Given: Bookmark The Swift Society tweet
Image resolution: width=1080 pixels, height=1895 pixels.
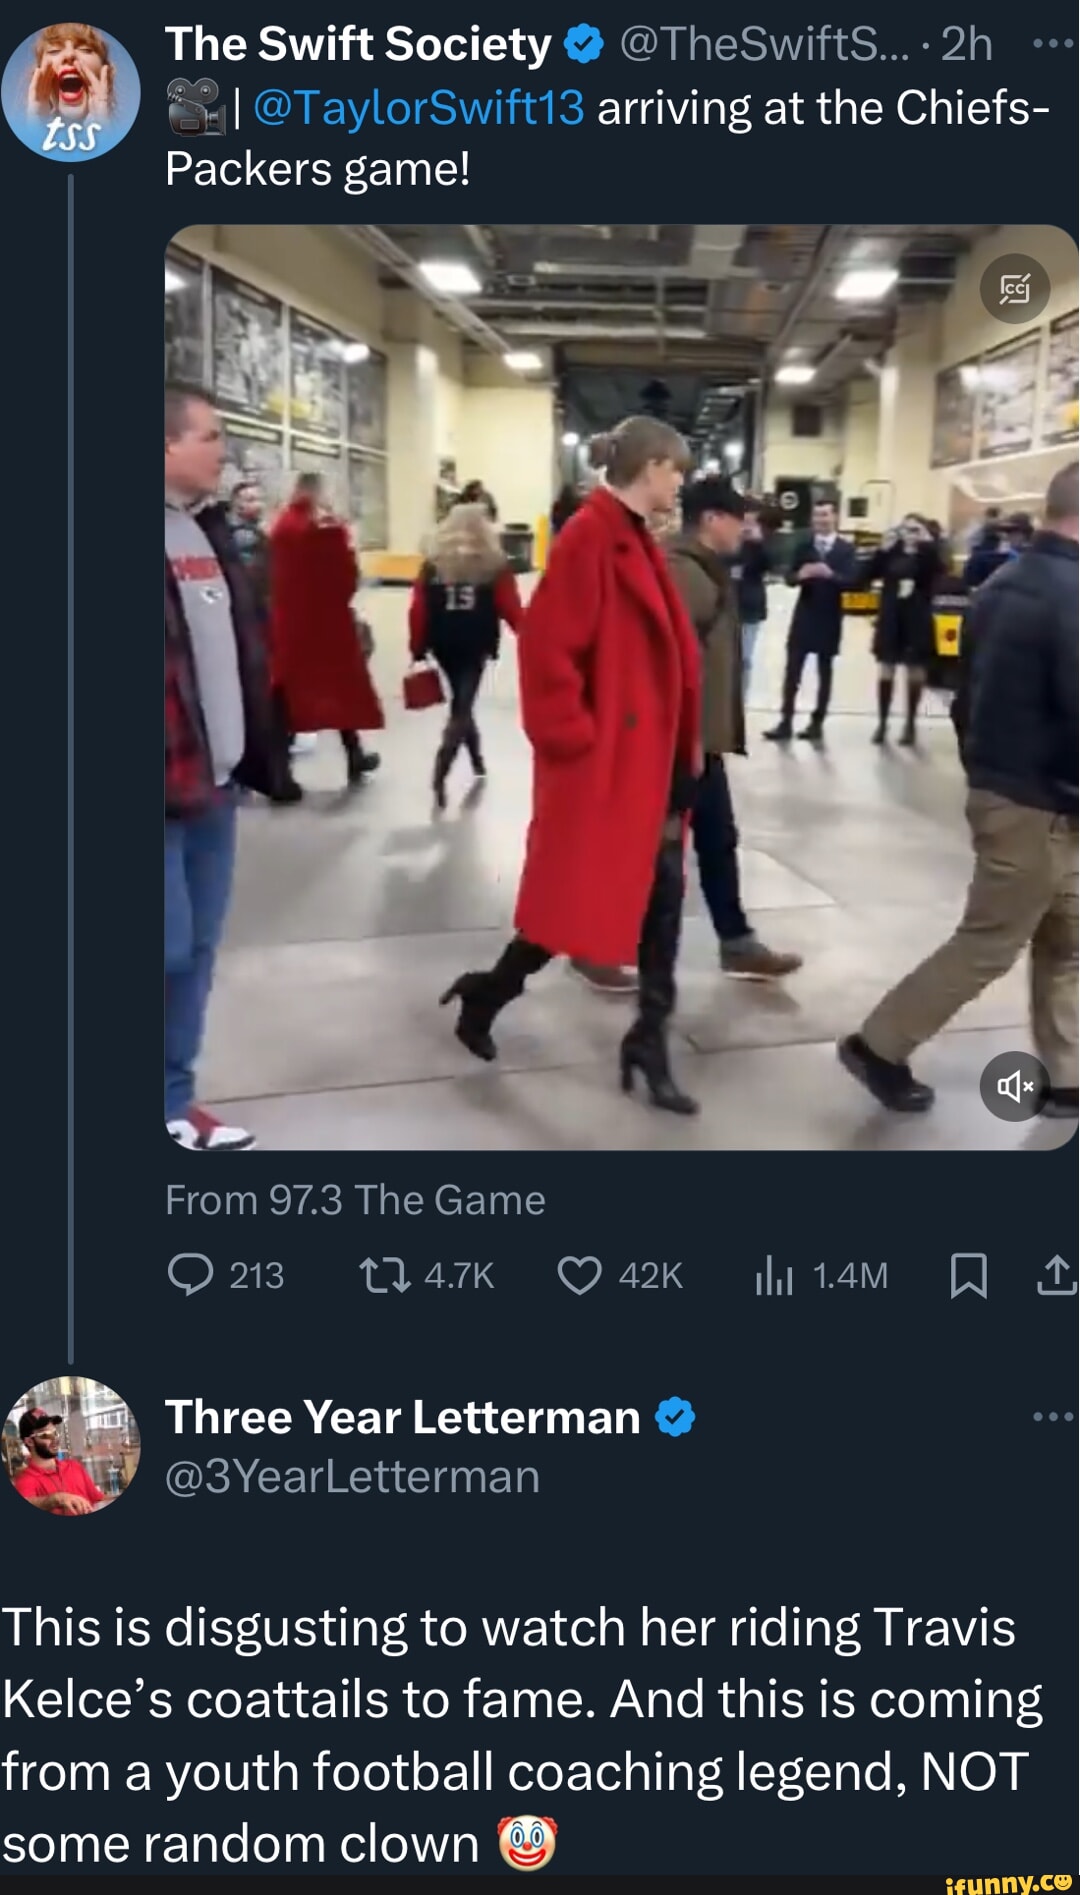Looking at the screenshot, I should pos(968,1276).
